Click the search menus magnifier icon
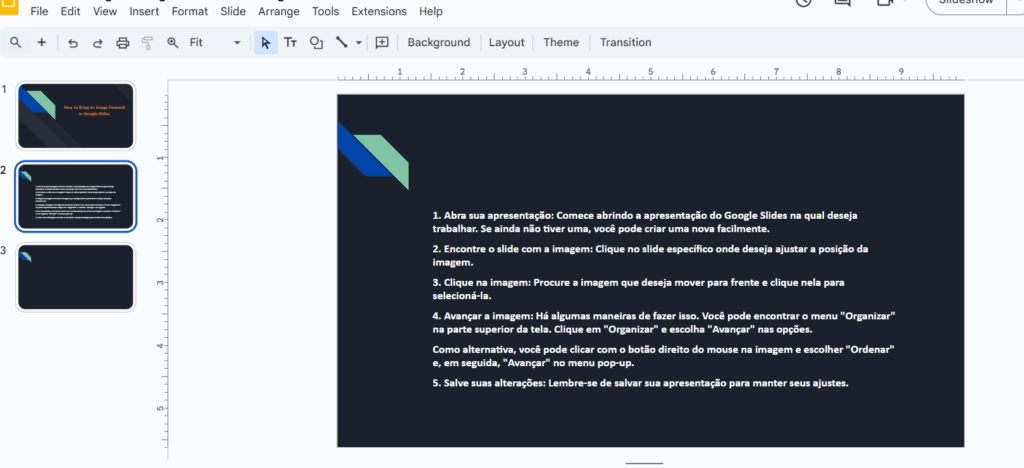Screen dimensions: 1024x468 pyautogui.click(x=15, y=42)
